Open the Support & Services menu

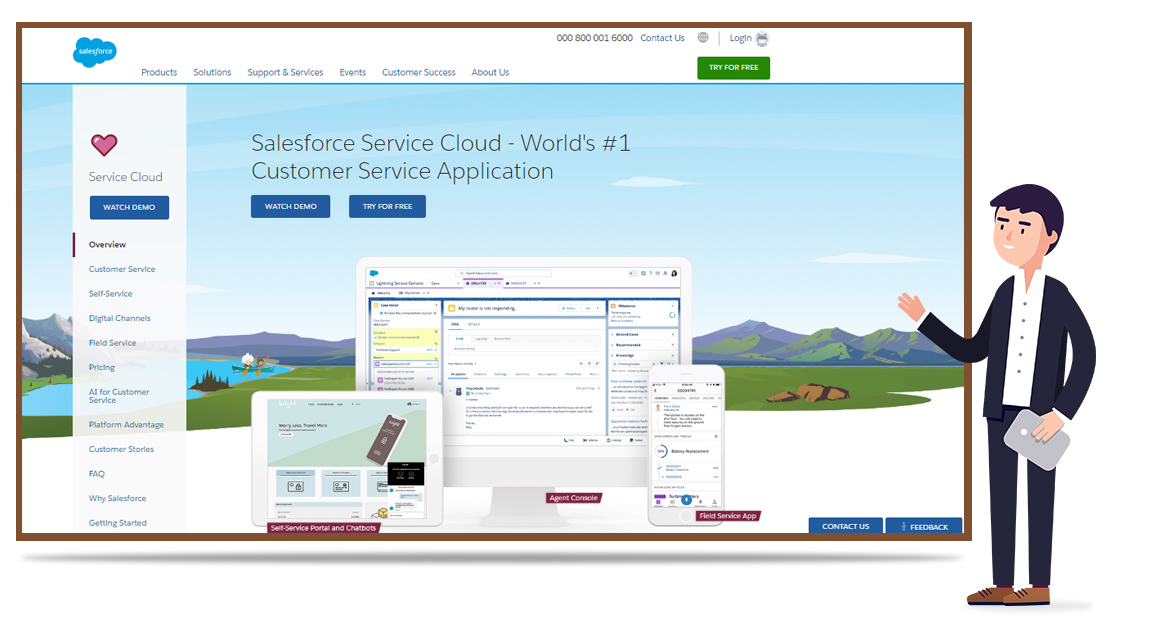point(285,72)
